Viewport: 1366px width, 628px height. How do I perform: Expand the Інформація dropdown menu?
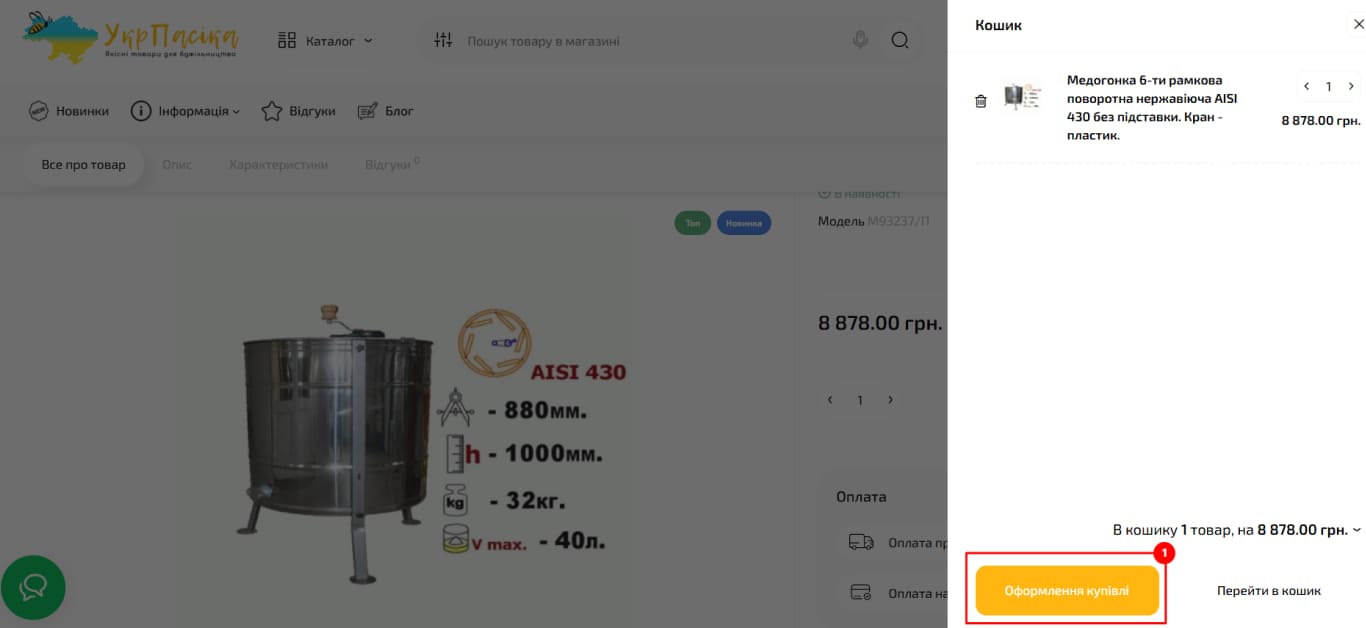pyautogui.click(x=186, y=111)
